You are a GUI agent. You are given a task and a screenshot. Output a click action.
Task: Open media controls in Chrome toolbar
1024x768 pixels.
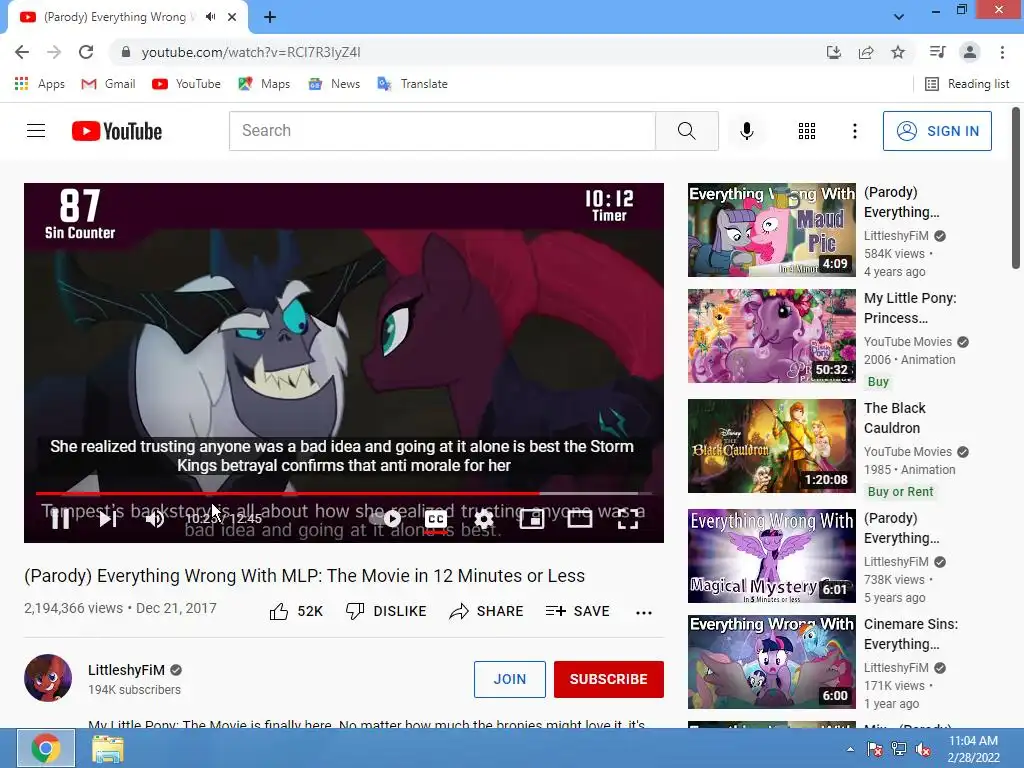tap(937, 52)
